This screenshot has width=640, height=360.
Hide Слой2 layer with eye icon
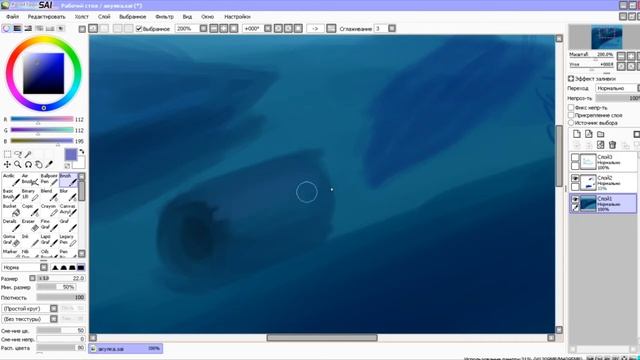(x=575, y=178)
